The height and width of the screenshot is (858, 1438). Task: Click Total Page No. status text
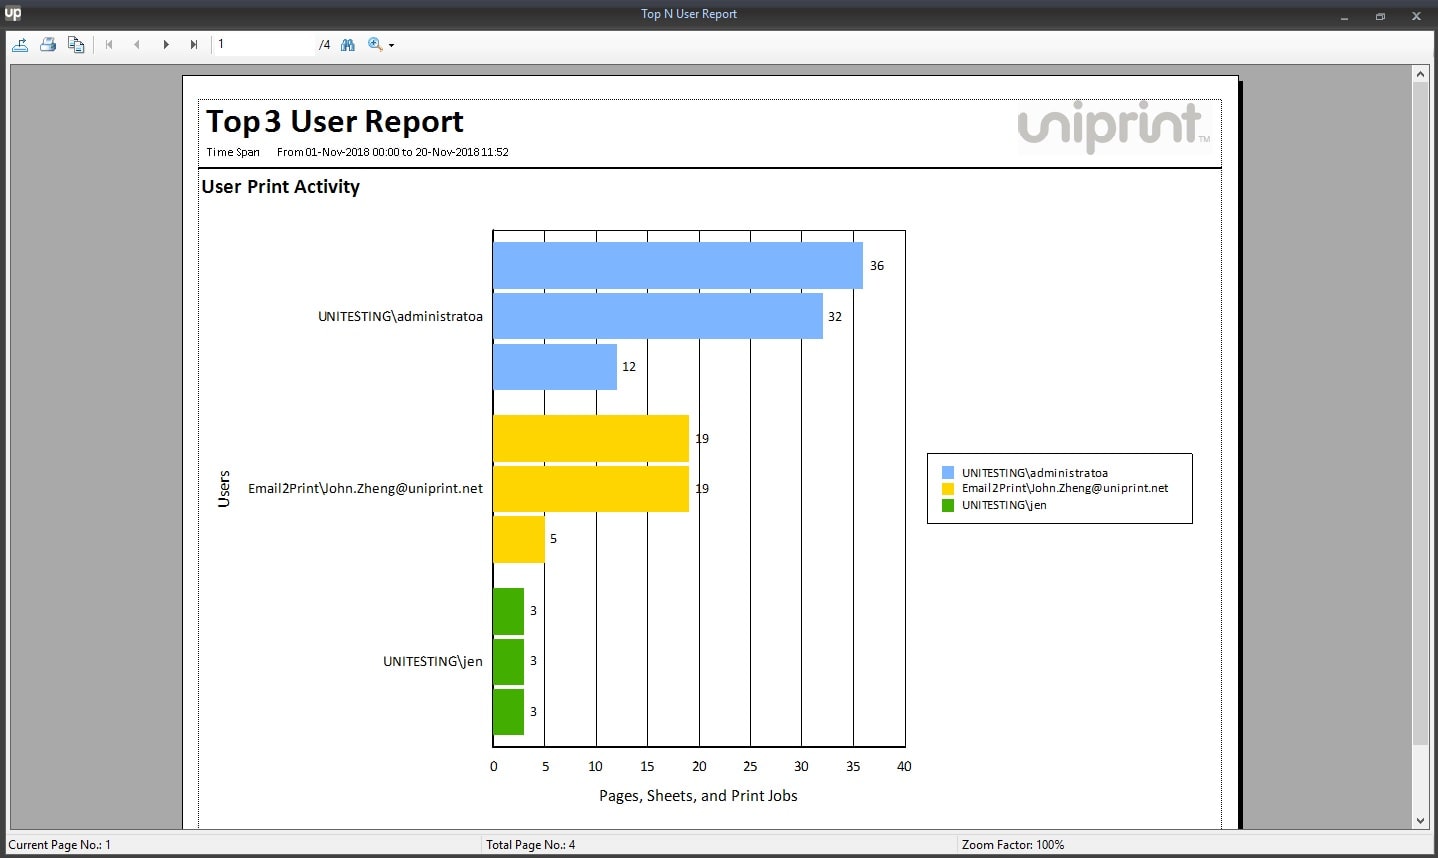click(531, 845)
